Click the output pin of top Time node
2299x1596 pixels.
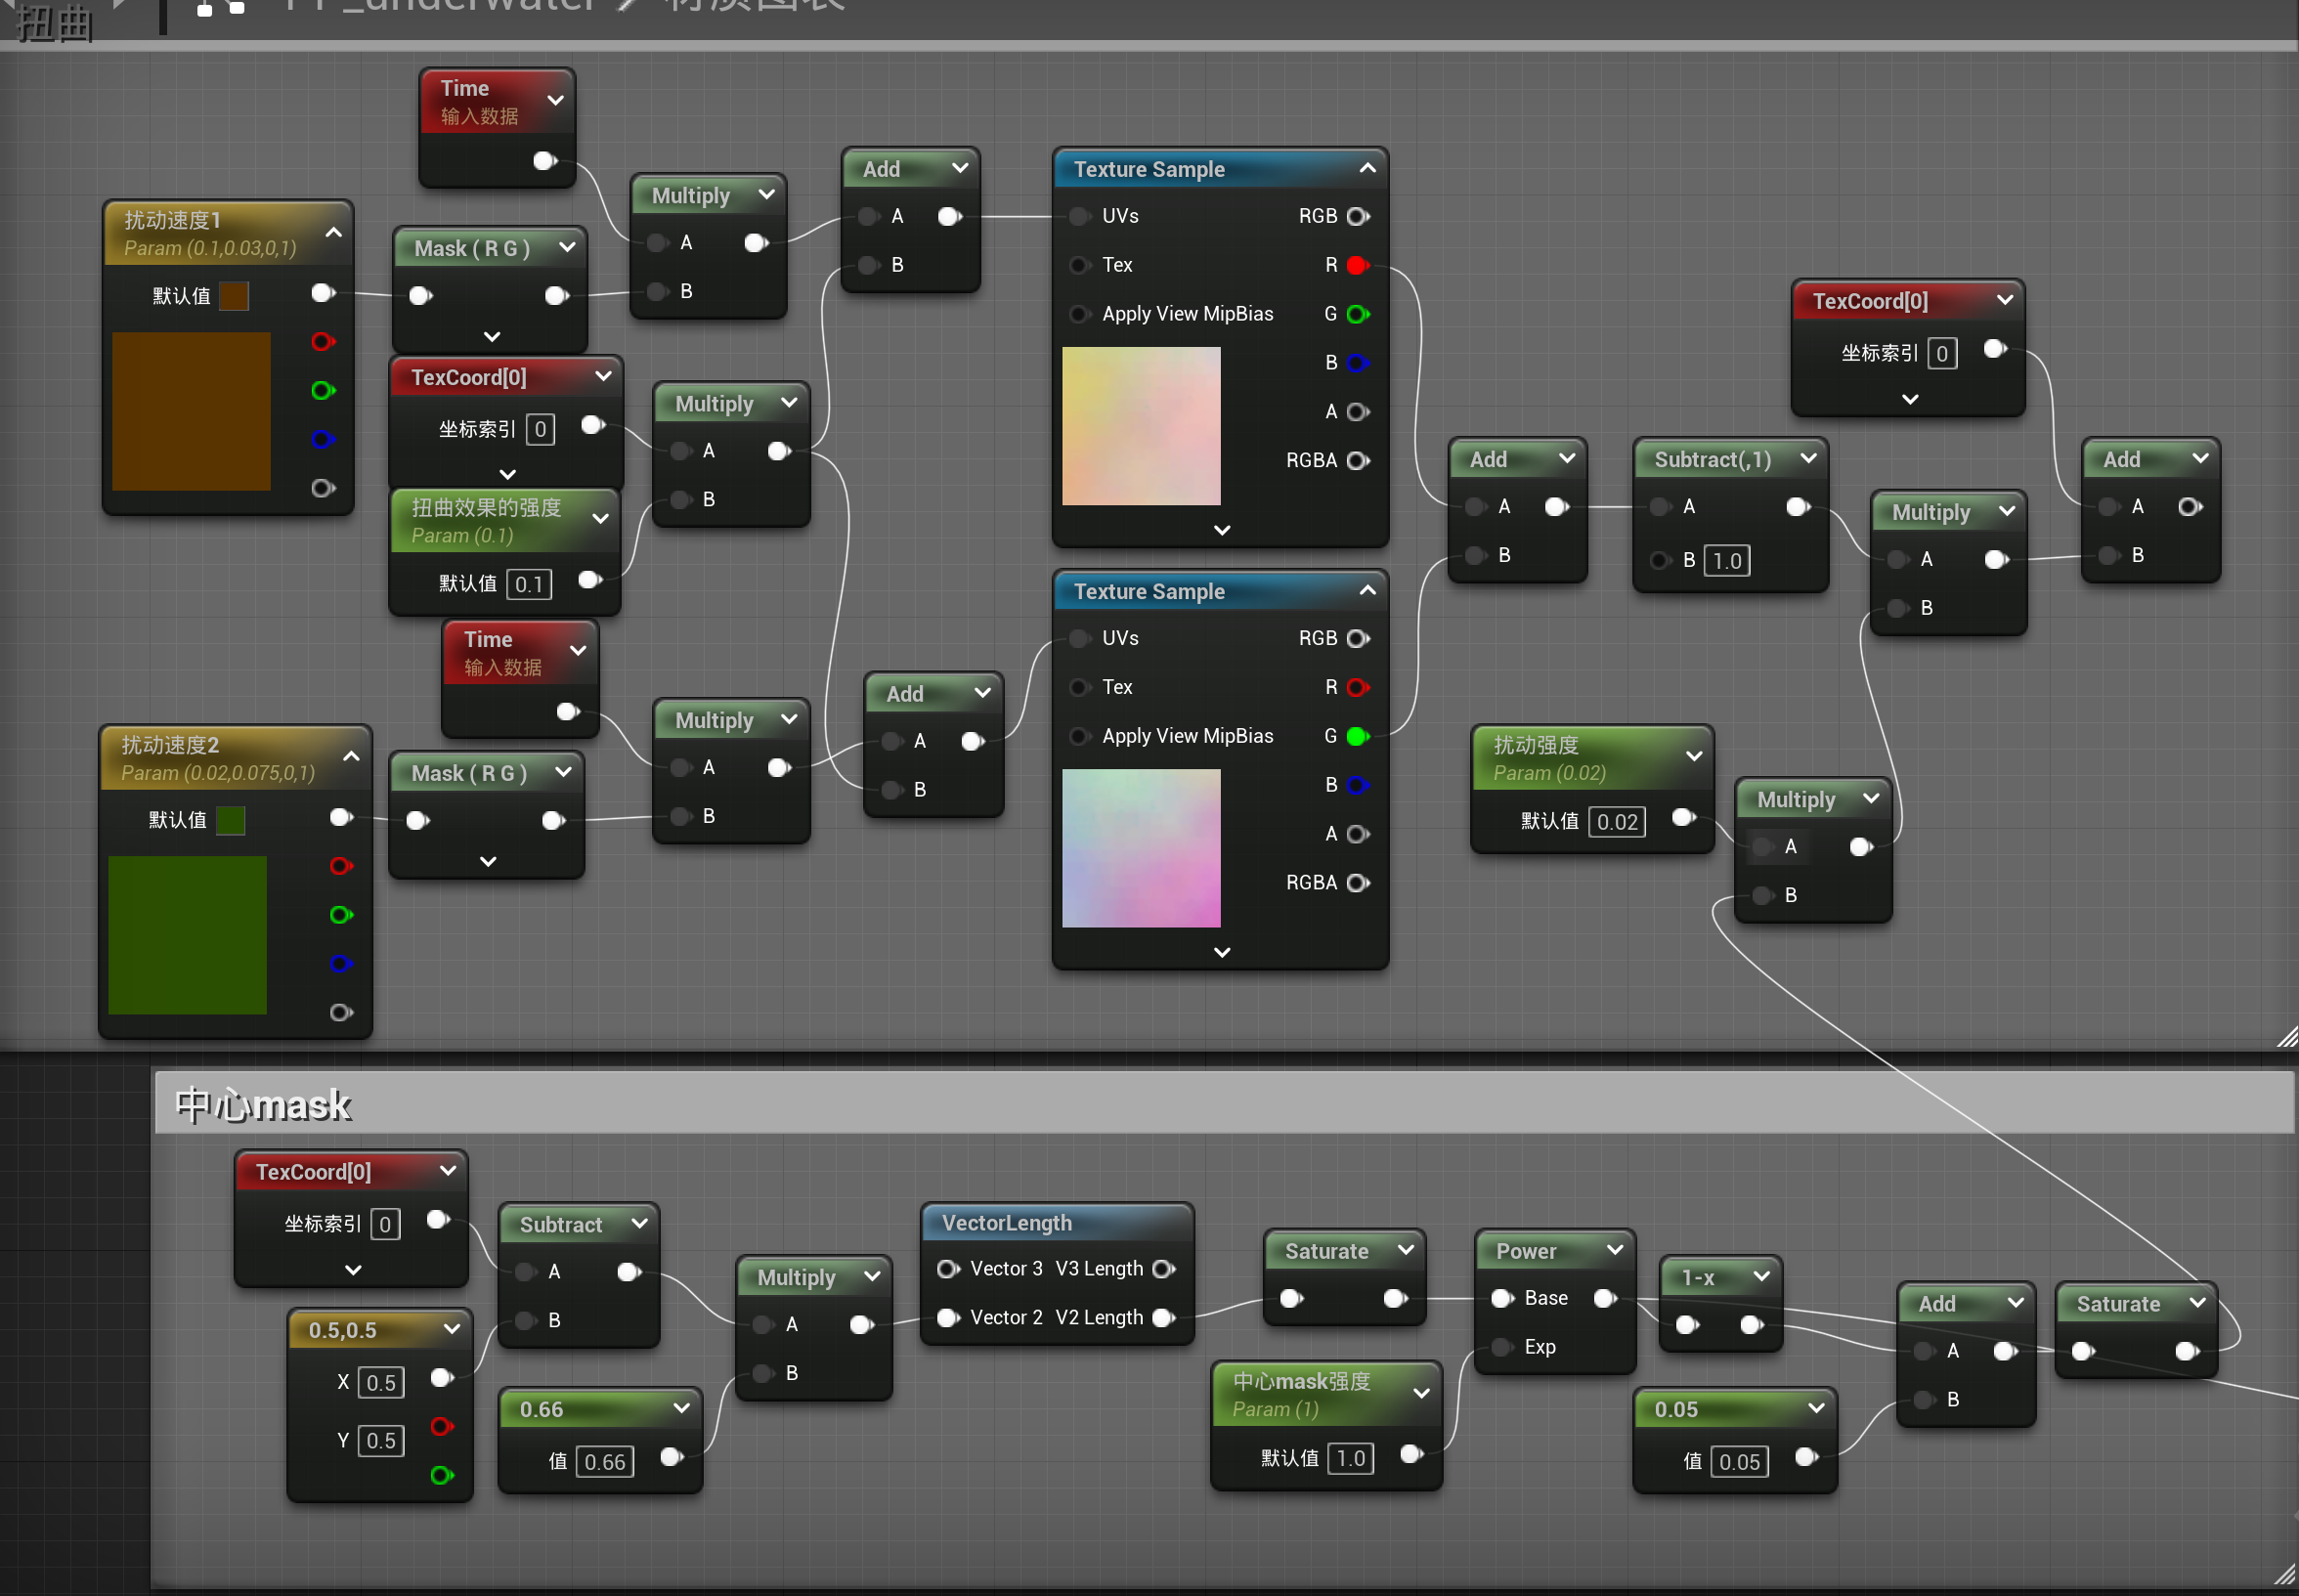tap(545, 160)
